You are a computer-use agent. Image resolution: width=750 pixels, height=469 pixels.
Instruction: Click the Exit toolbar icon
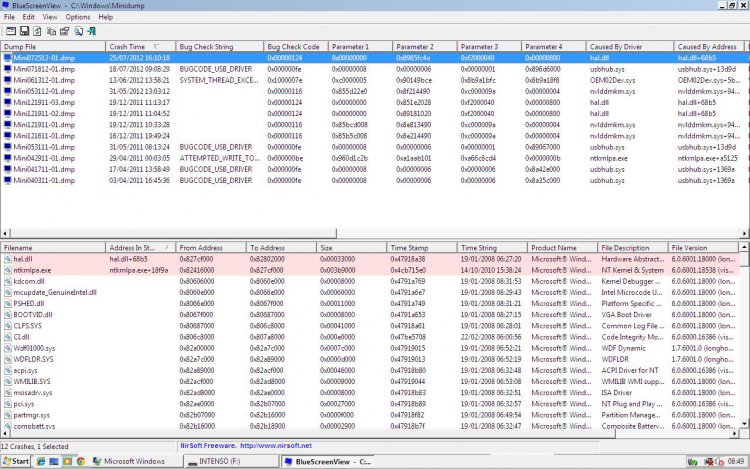coord(92,31)
